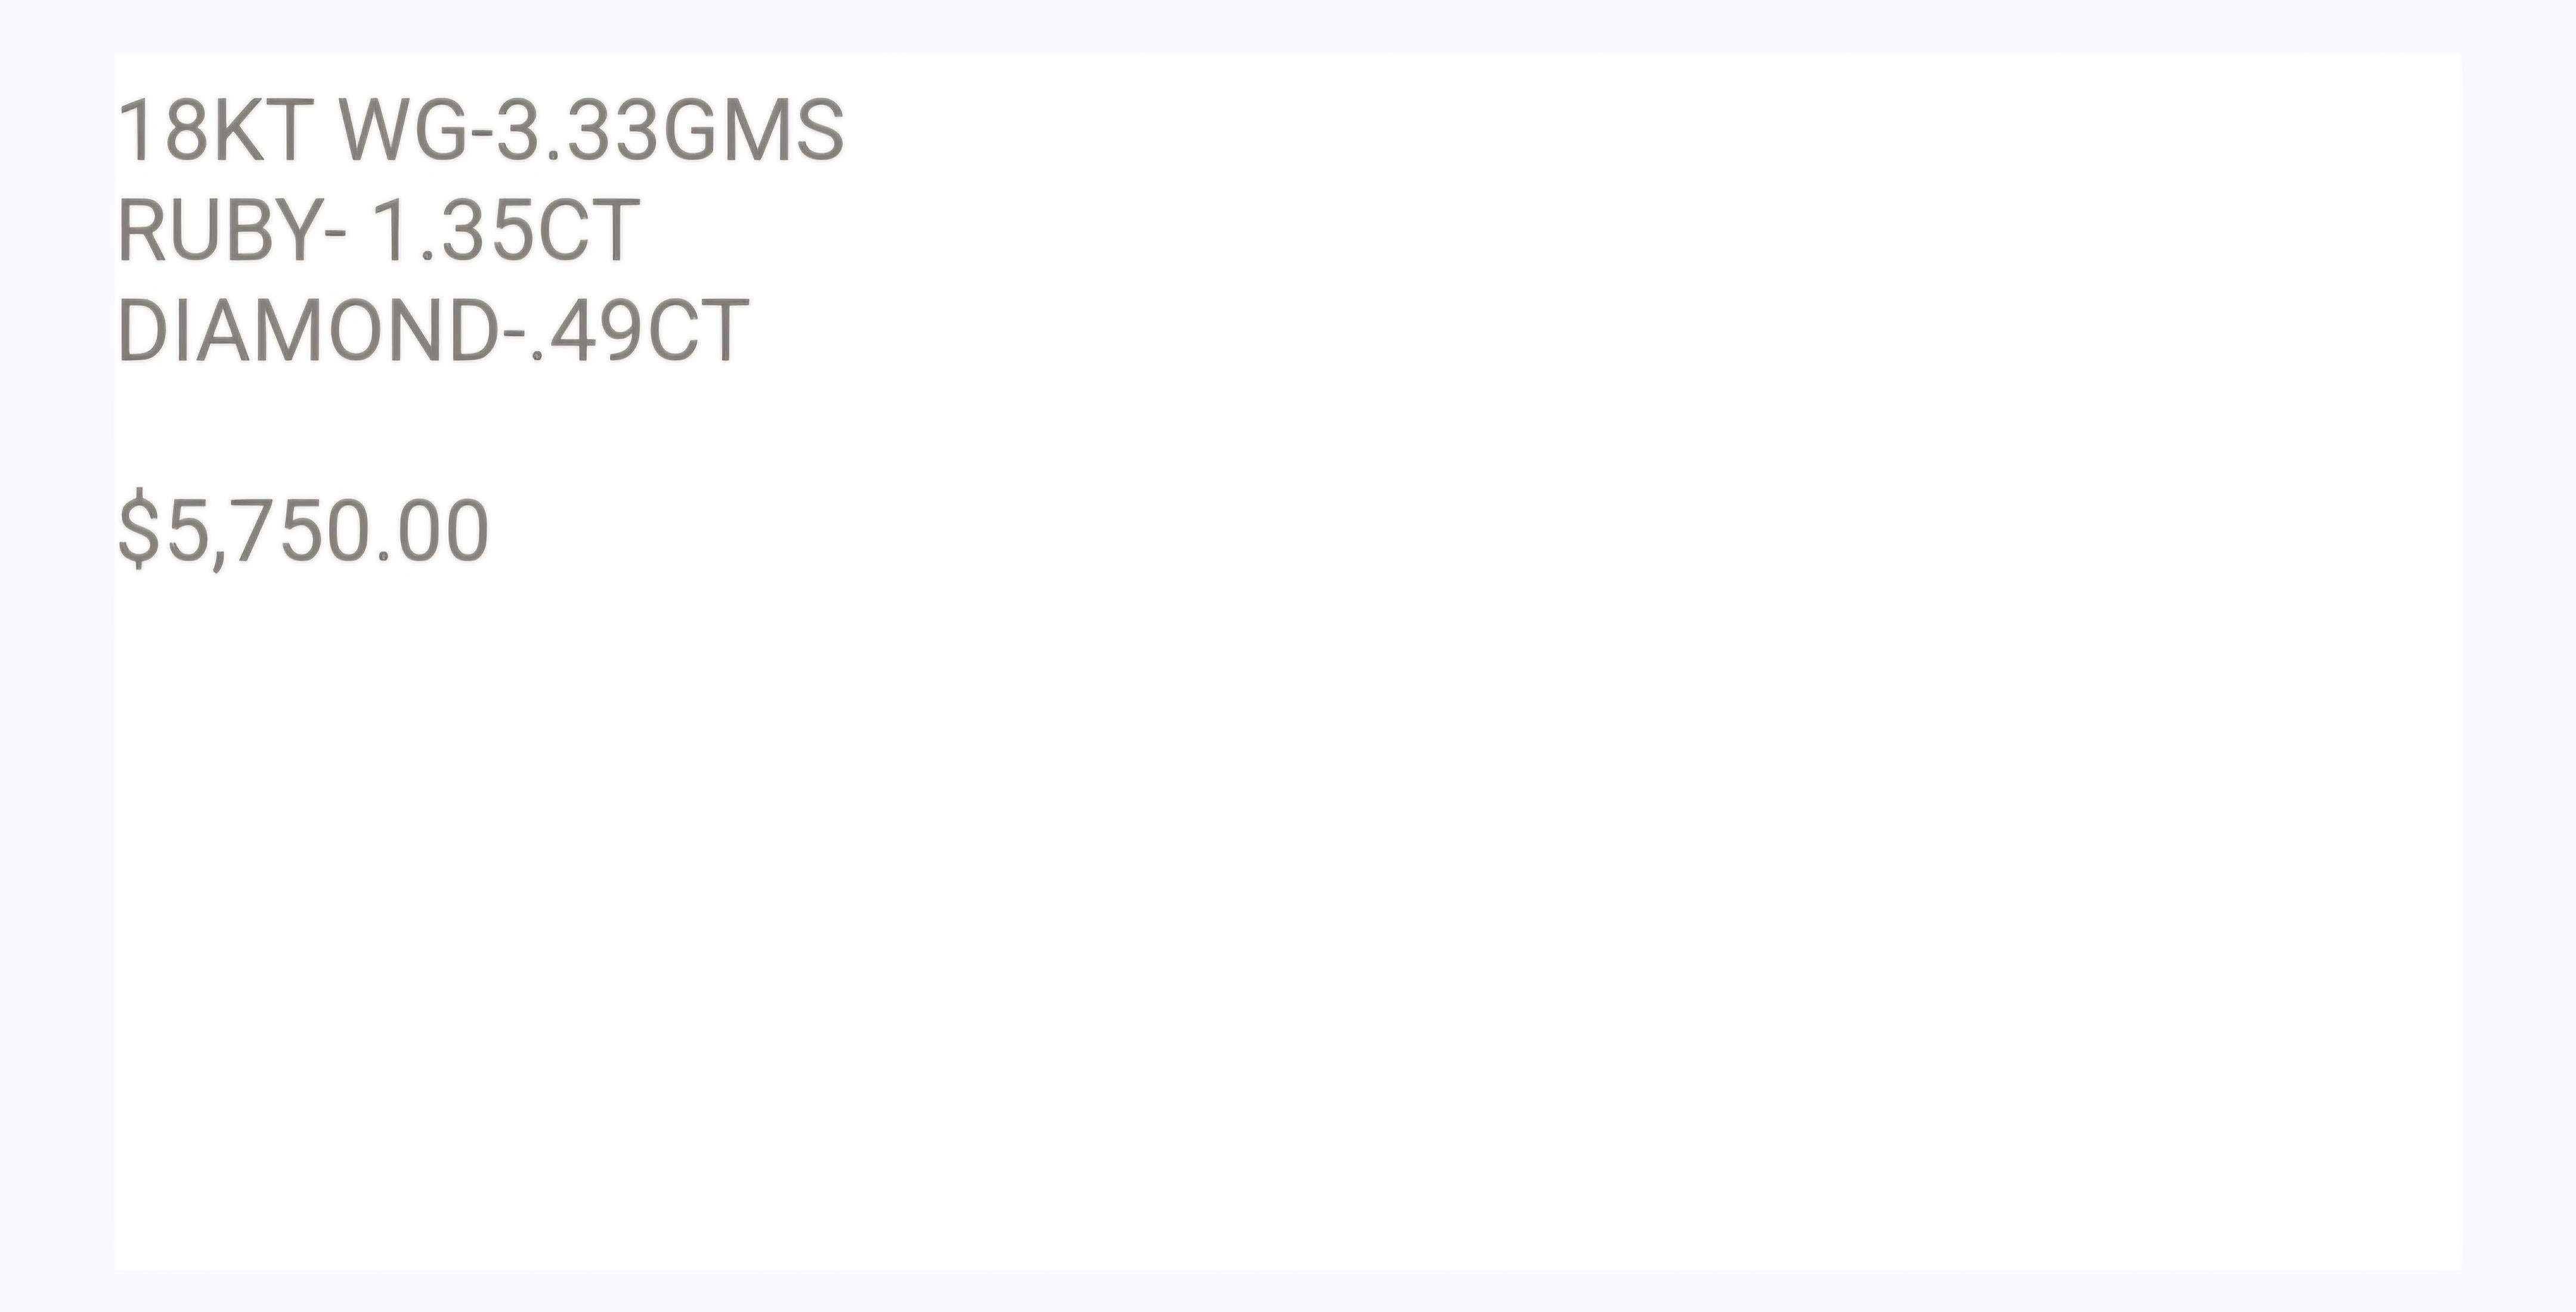
Task: Click the DIAMOND-.49CT text line
Action: 432,330
